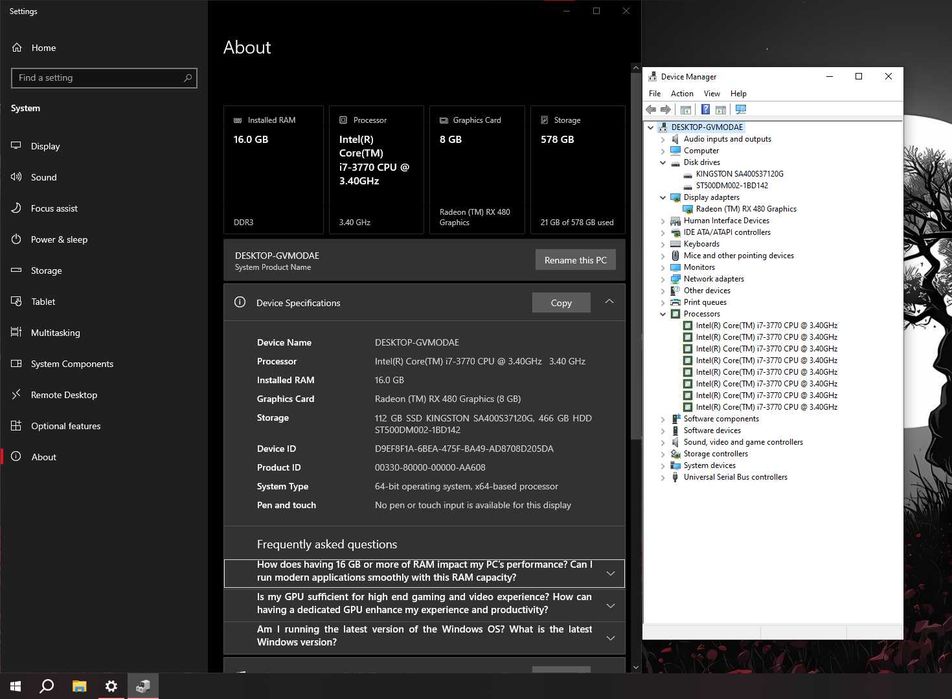
Task: Collapse Device Specifications section
Action: pos(609,302)
